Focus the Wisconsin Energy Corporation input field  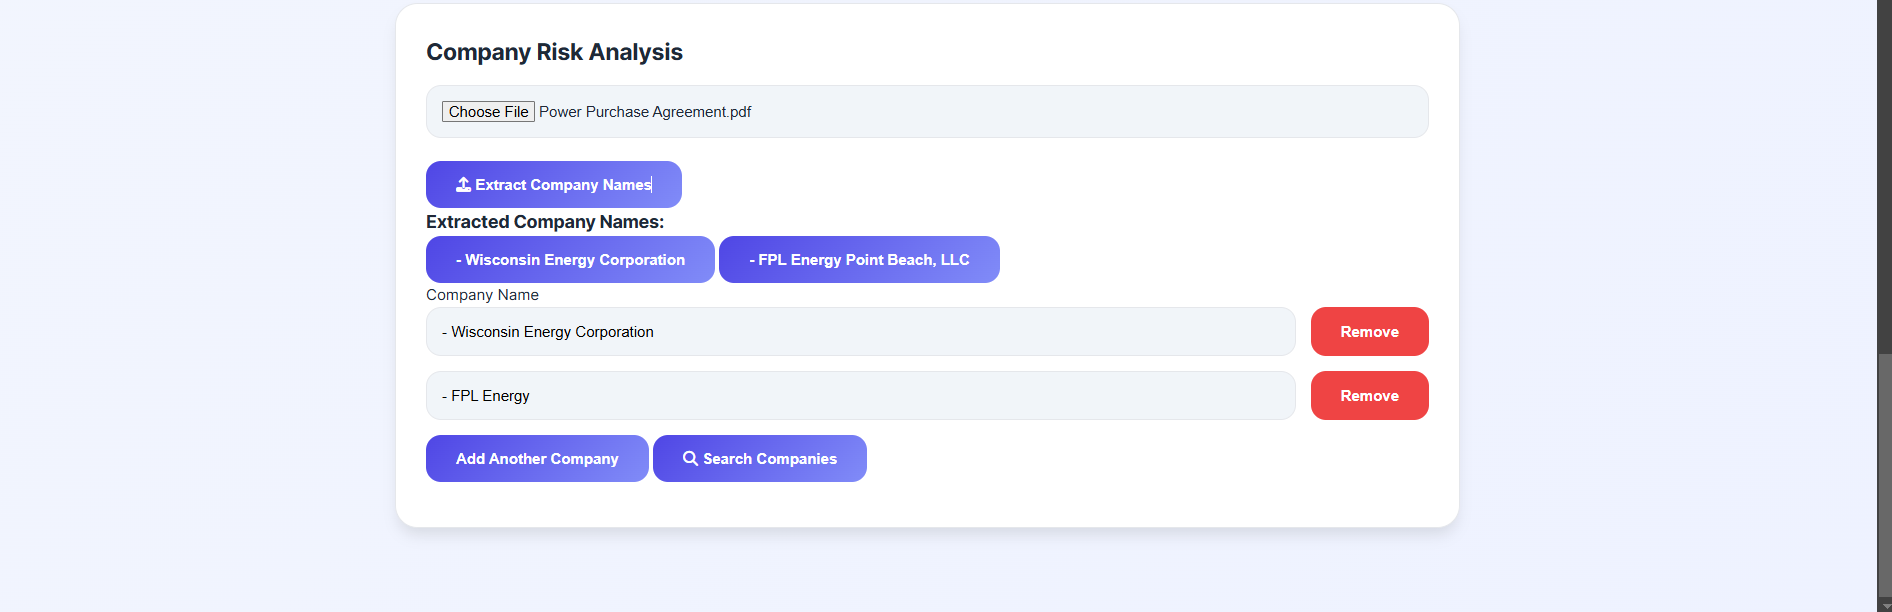coord(860,332)
